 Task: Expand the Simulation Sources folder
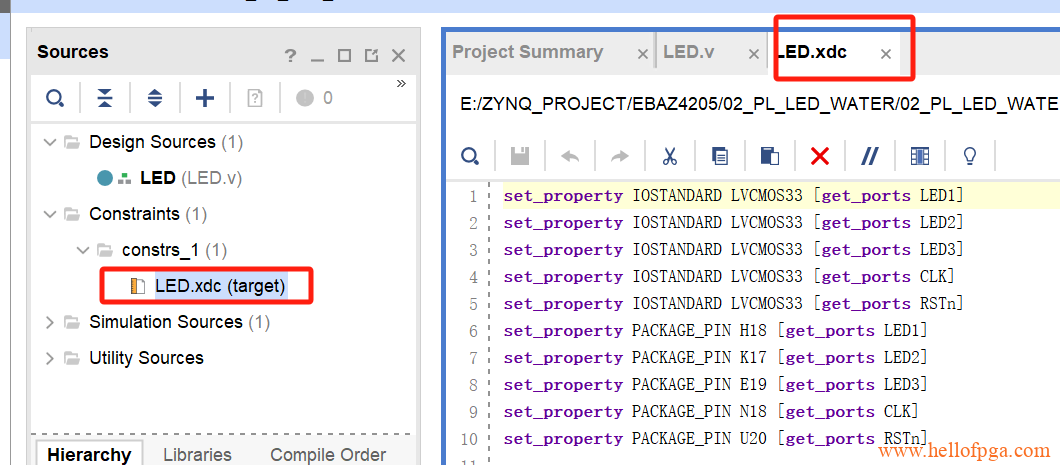click(50, 322)
